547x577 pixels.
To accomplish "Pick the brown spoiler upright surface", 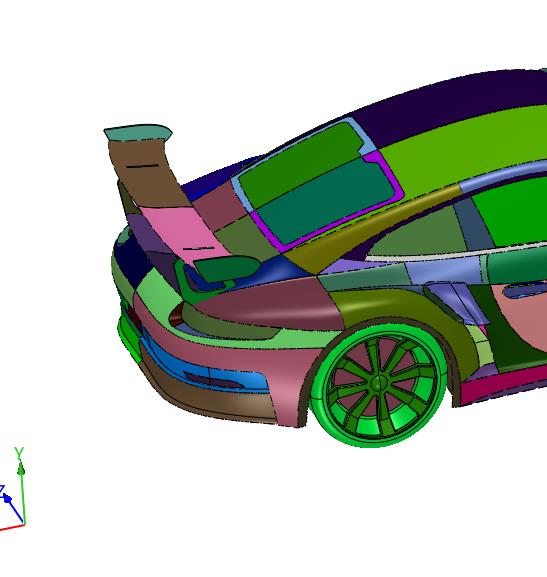I will pyautogui.click(x=147, y=173).
